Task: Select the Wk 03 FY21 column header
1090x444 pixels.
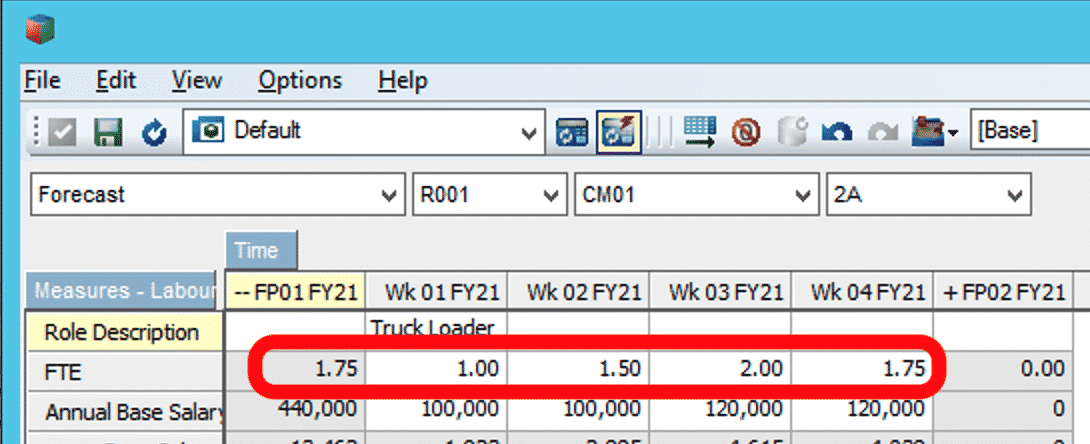Action: [719, 292]
